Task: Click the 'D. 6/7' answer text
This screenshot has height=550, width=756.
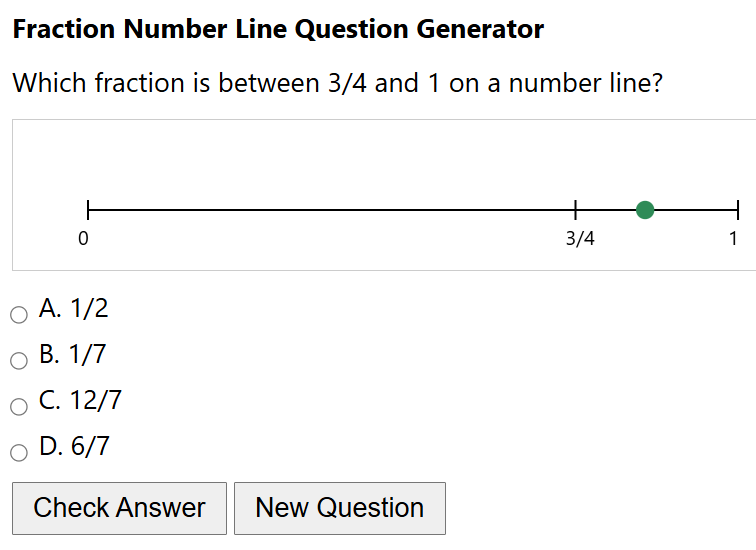Action: pos(75,447)
